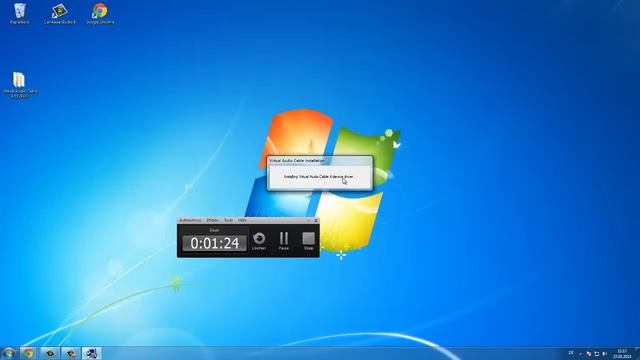
Task: Open the Aufzeichnung menu in the recorder
Action: [191, 220]
